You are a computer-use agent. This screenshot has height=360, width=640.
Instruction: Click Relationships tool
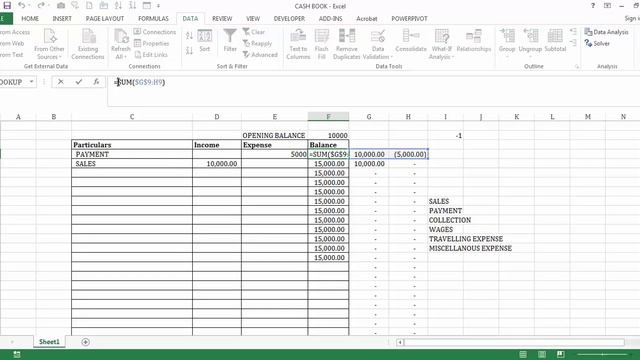tap(473, 41)
